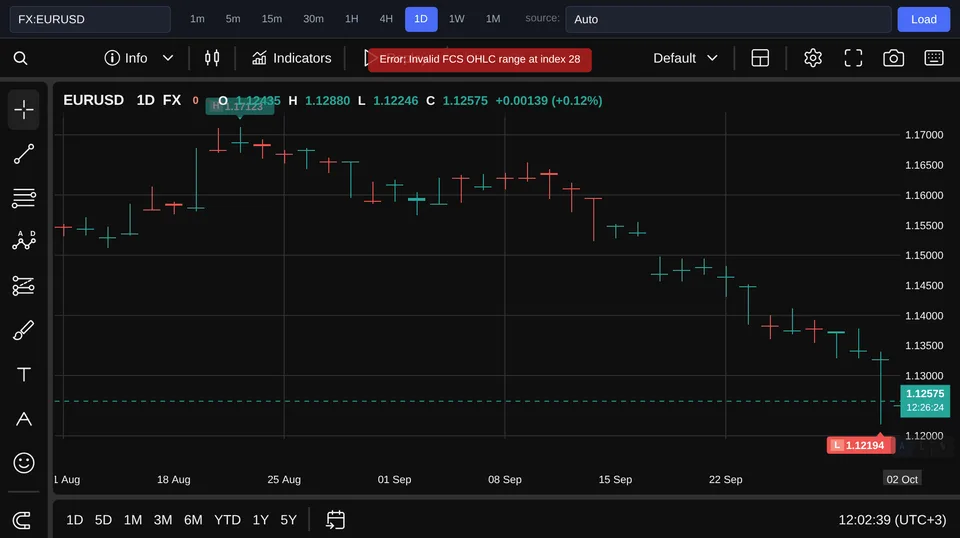Select the XABCD pattern tool
This screenshot has width=960, height=538.
(x=24, y=241)
